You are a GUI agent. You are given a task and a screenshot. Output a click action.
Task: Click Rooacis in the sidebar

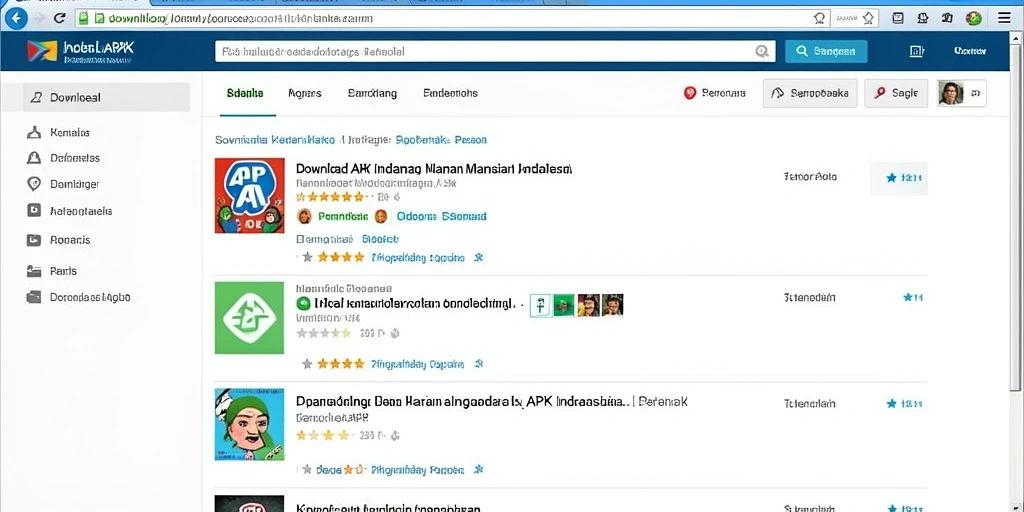pos(70,240)
